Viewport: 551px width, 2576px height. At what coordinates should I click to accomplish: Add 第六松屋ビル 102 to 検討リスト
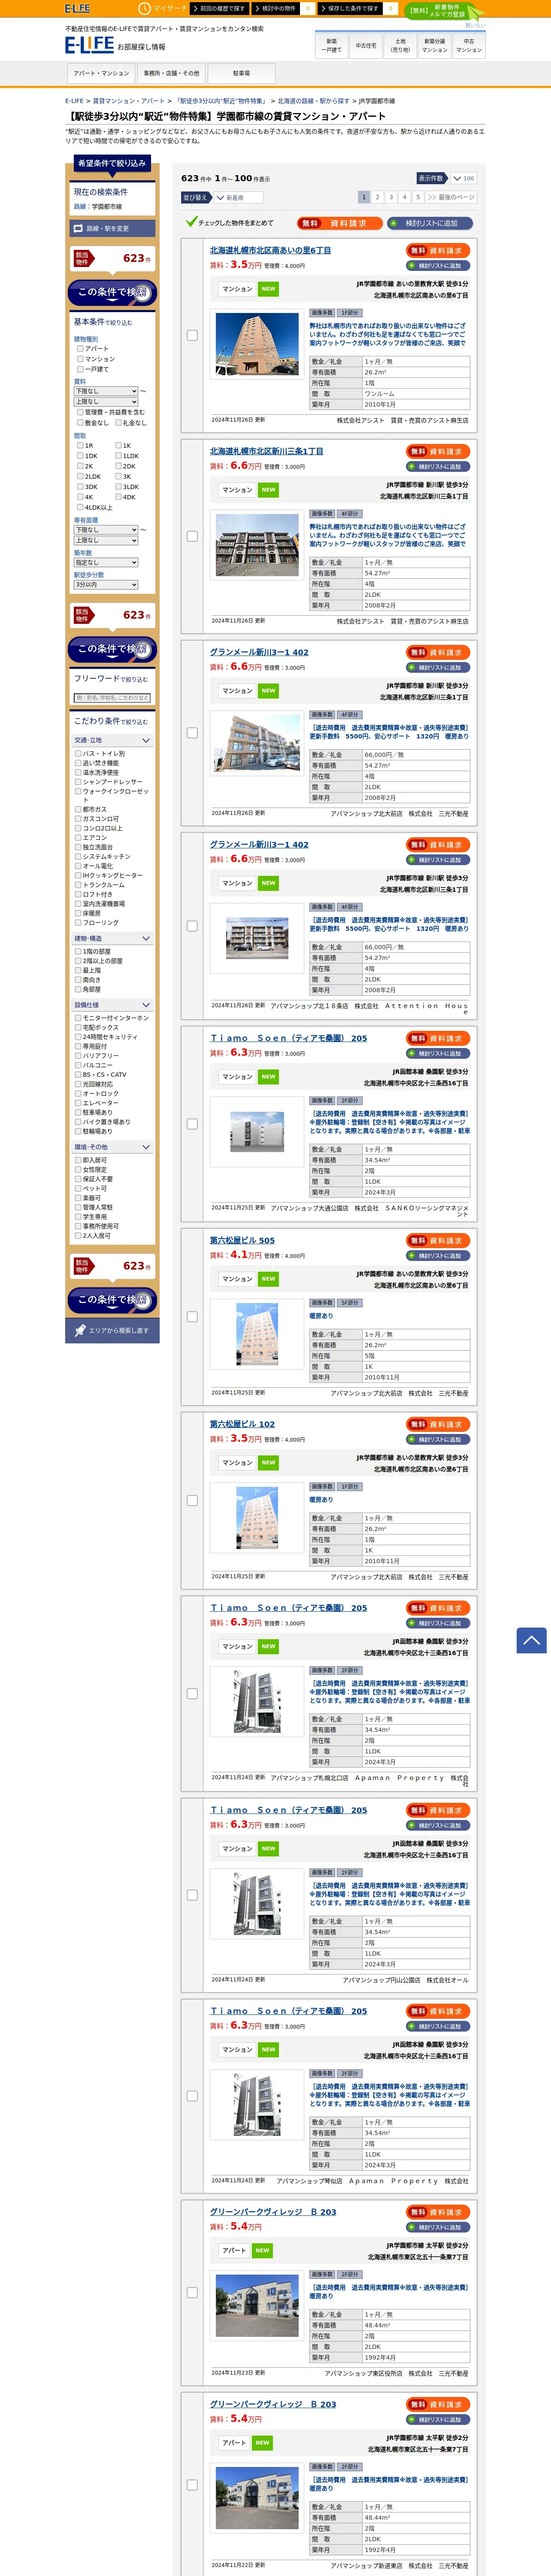coord(438,1440)
